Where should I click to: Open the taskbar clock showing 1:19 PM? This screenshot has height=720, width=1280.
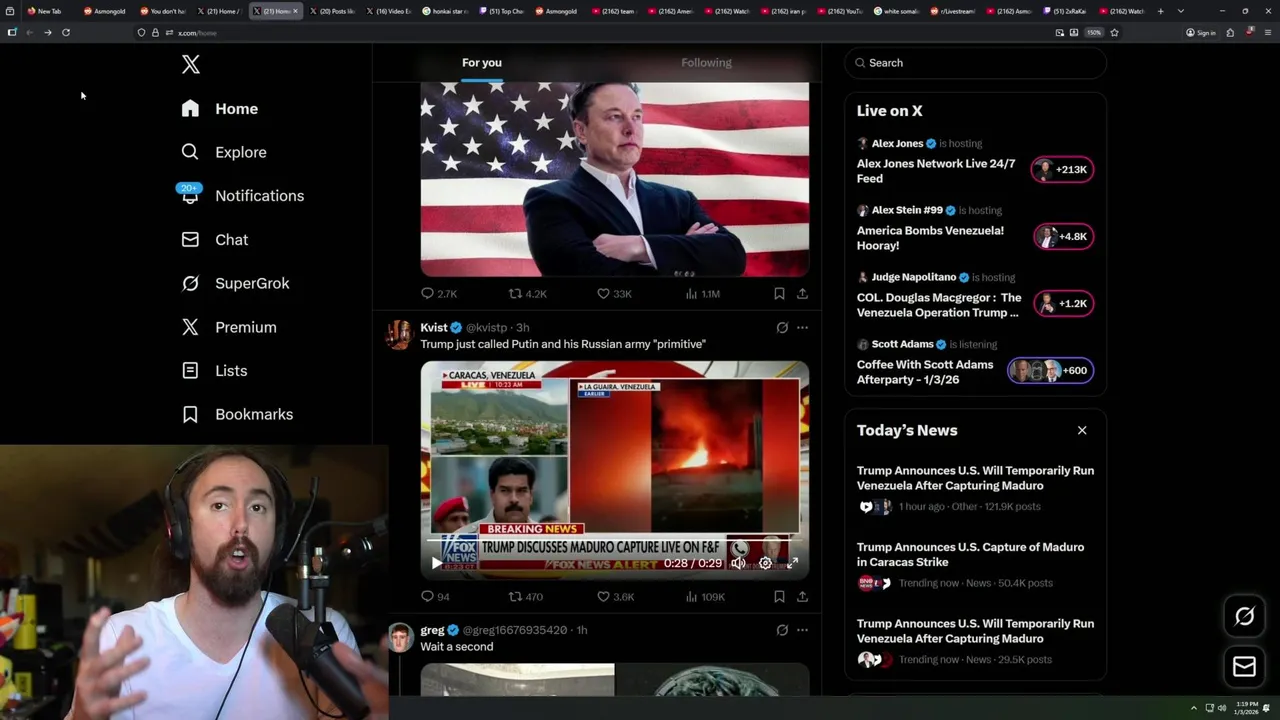1246,708
